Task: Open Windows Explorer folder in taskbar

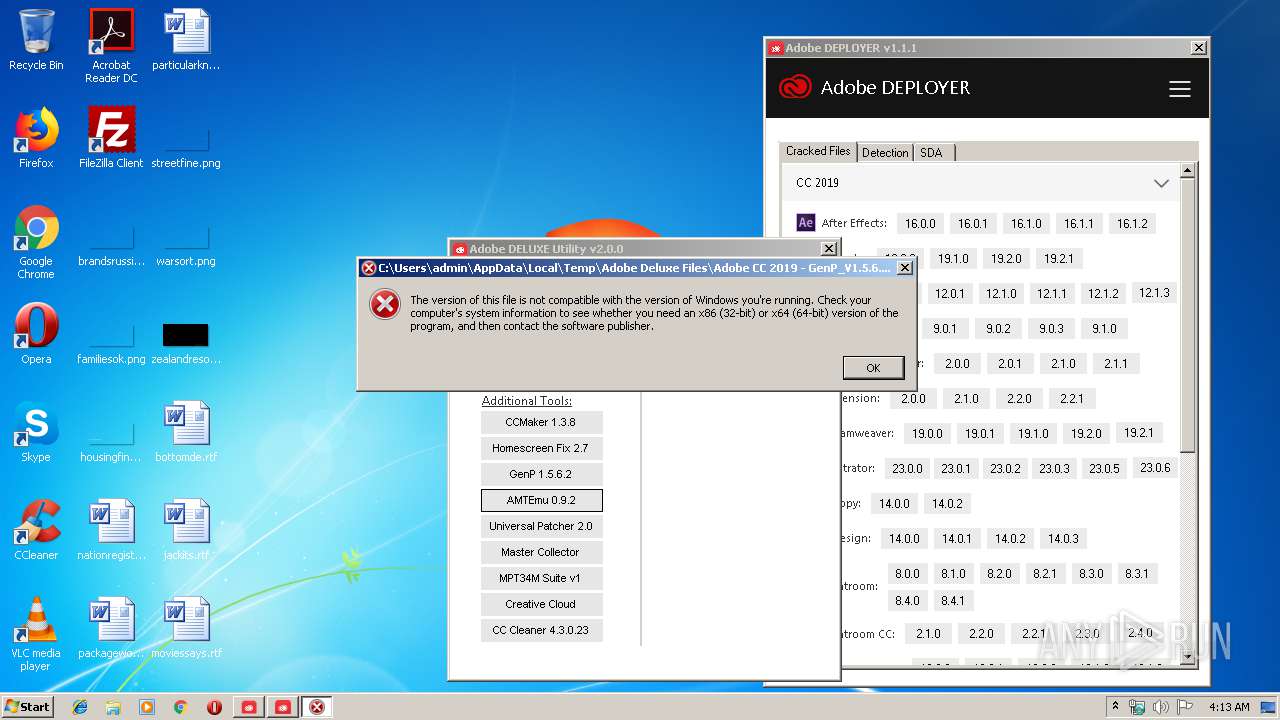Action: tap(113, 707)
